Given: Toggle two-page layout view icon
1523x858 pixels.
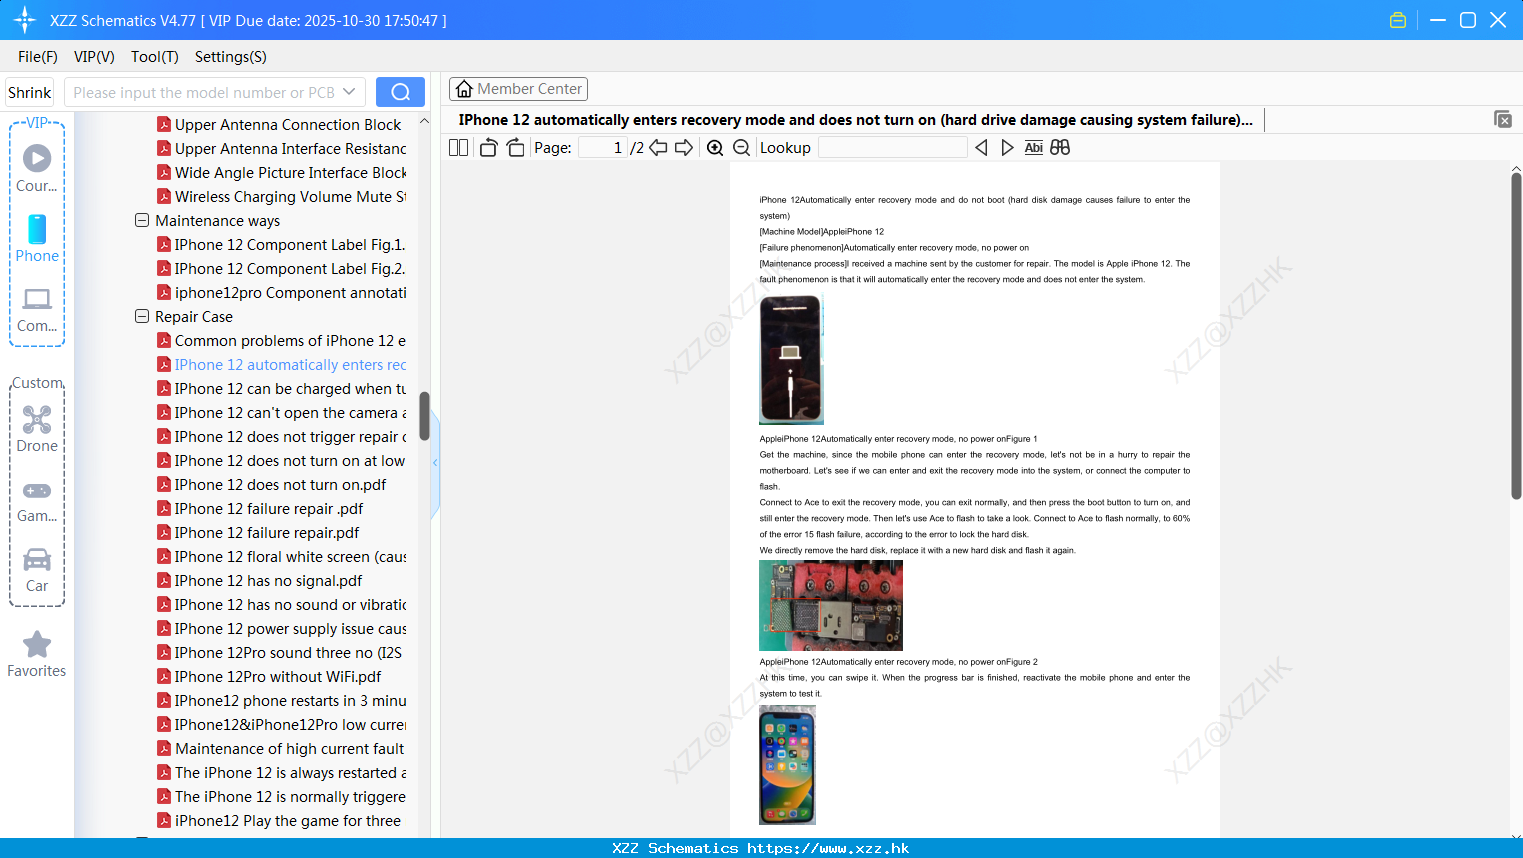Looking at the screenshot, I should (x=459, y=148).
